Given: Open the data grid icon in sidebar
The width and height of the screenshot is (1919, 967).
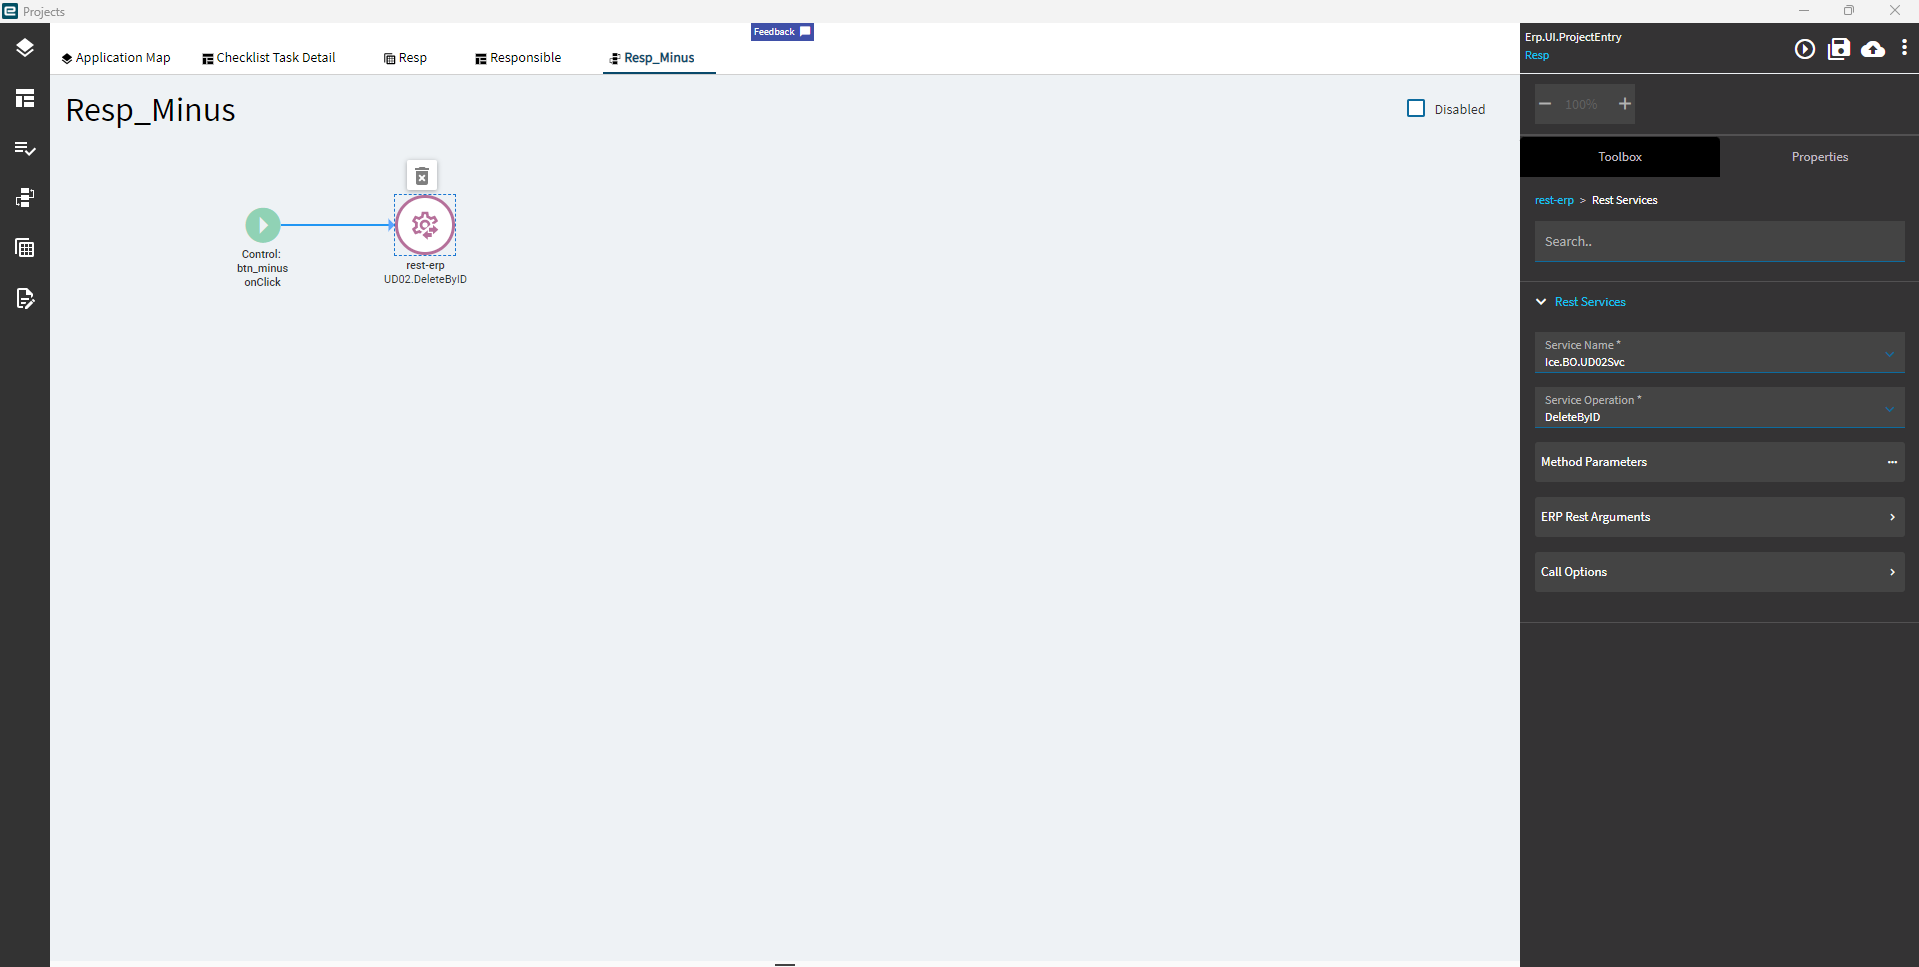Looking at the screenshot, I should pos(24,247).
